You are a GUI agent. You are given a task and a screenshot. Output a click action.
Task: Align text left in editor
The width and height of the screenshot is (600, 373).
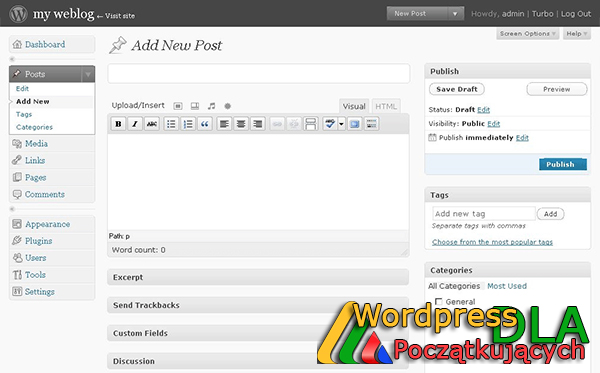click(x=224, y=124)
